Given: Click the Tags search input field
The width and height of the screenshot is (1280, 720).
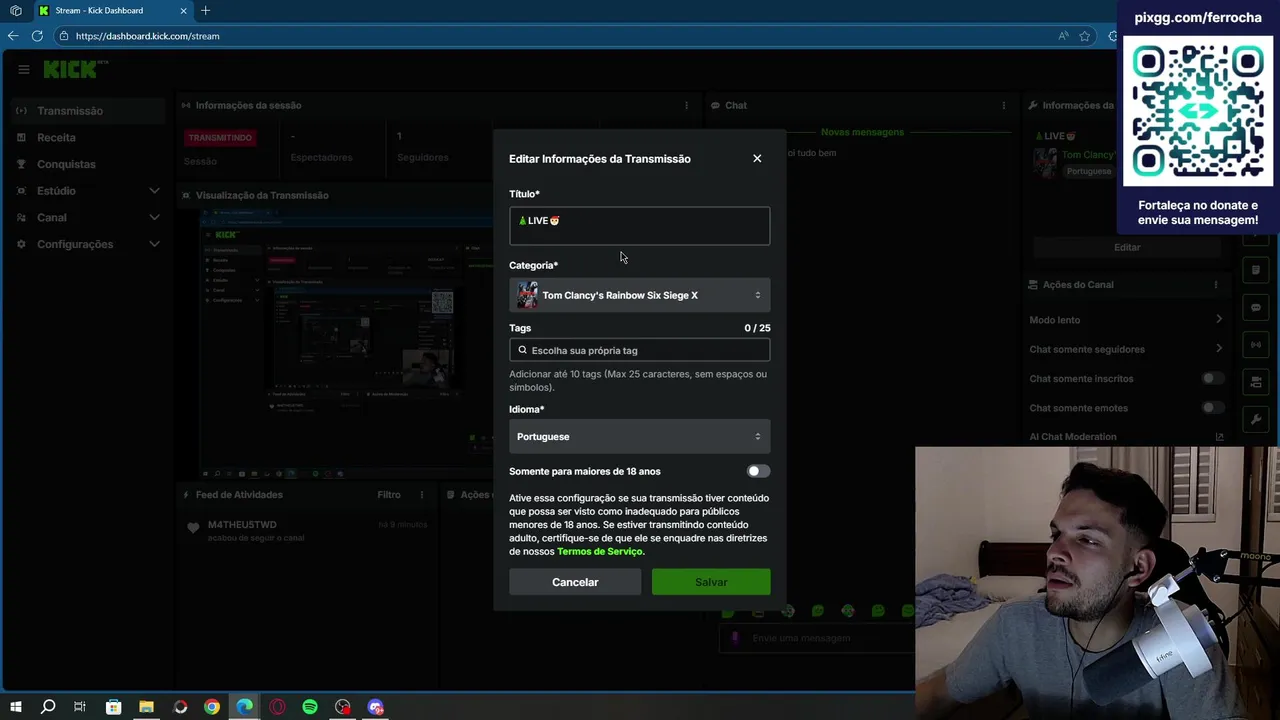Looking at the screenshot, I should tap(639, 350).
